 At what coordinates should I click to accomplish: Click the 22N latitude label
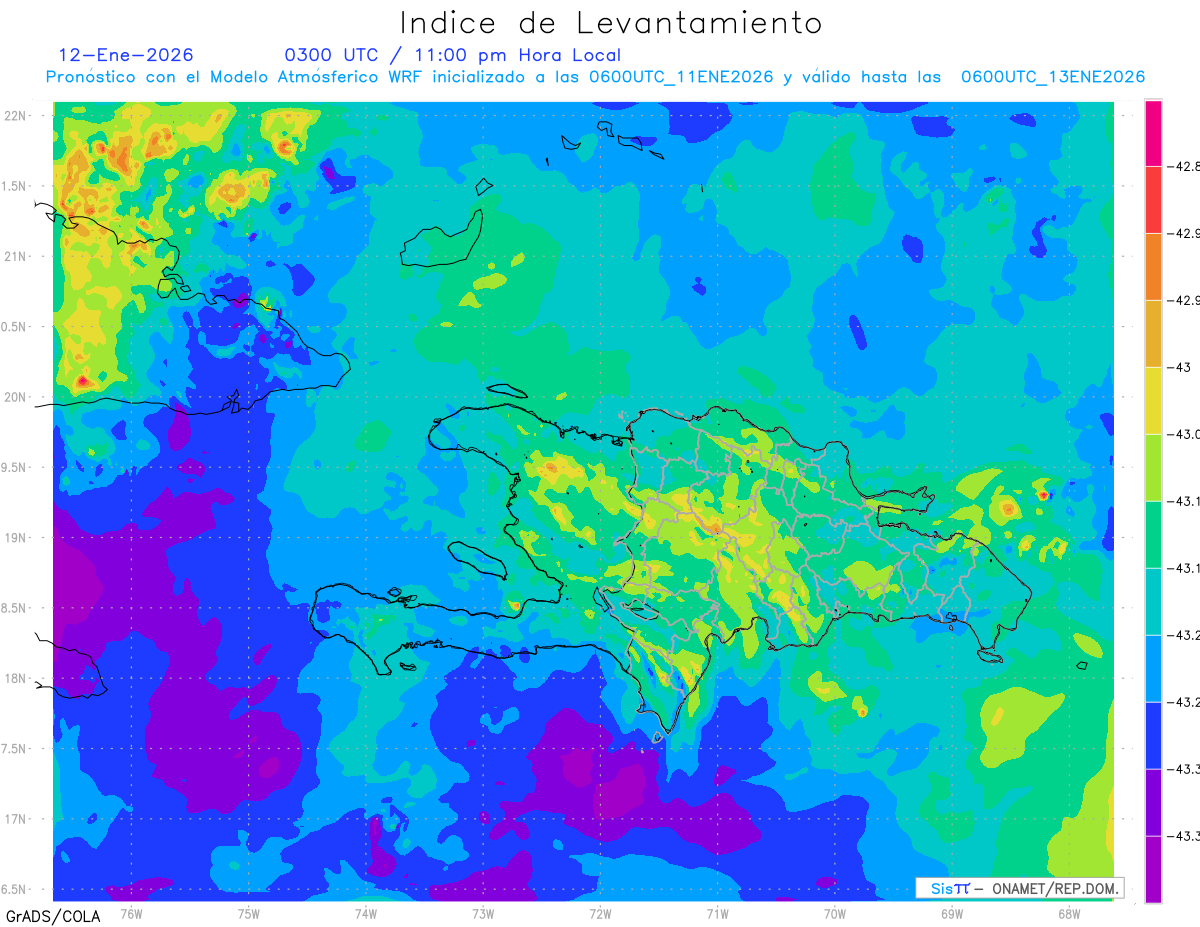coord(17,115)
